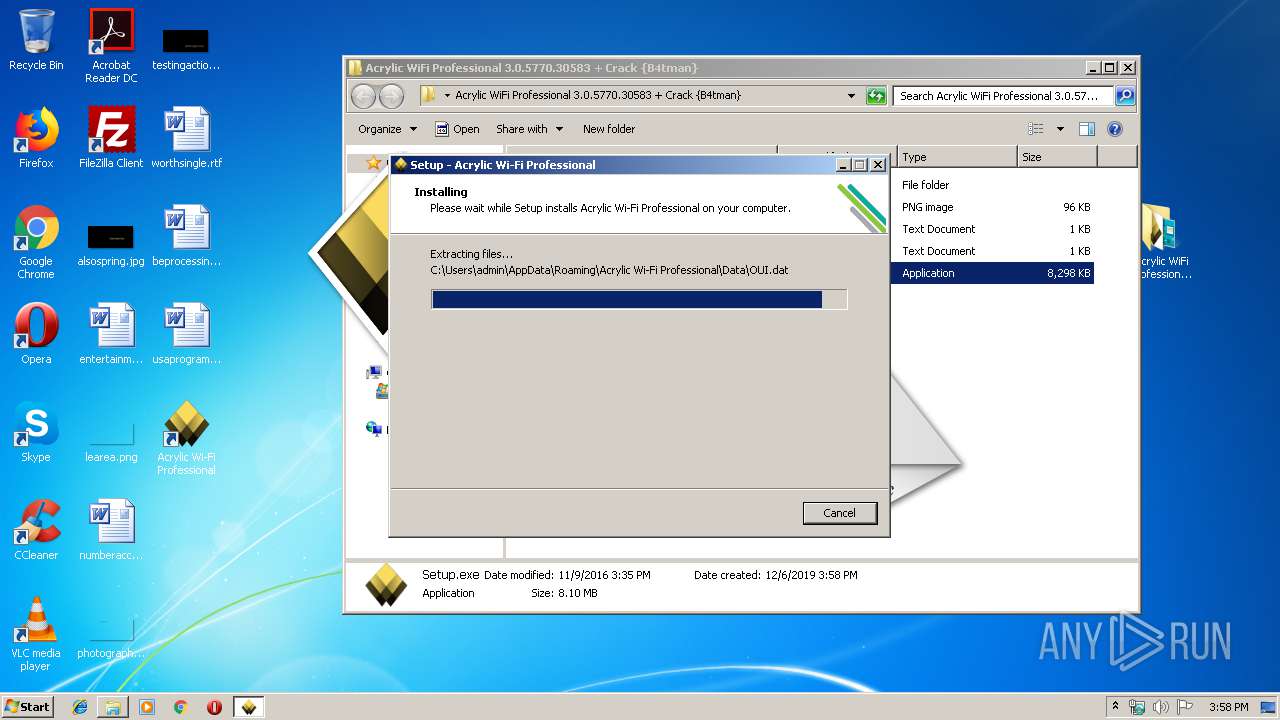
Task: Select the worthsingle.rtf document icon
Action: point(186,138)
